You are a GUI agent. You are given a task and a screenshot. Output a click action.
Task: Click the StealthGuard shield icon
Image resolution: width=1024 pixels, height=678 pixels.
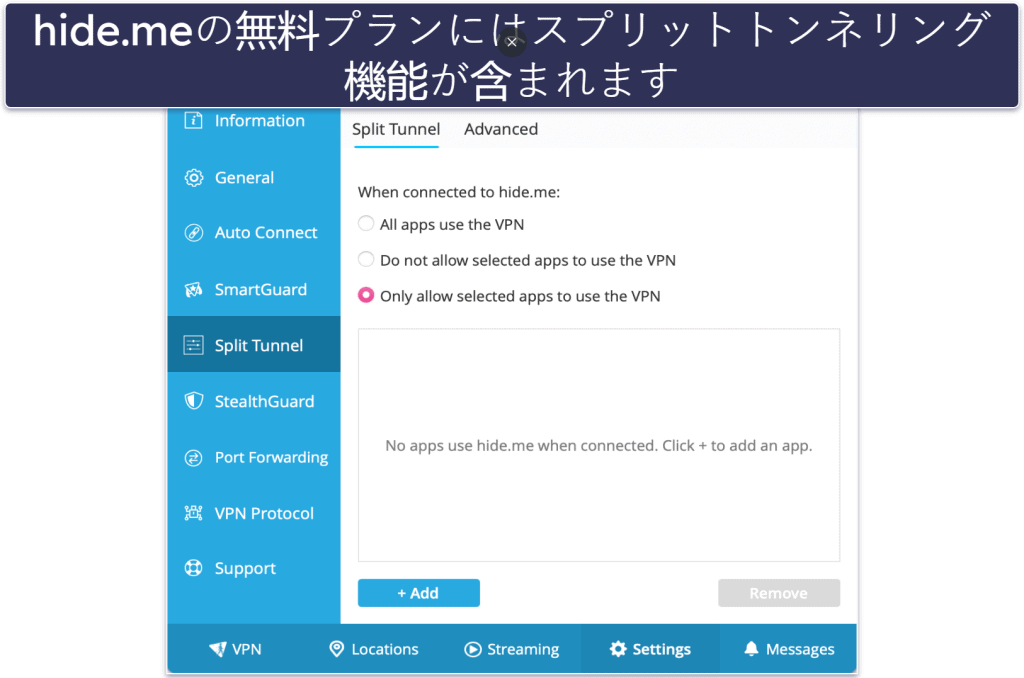[x=193, y=401]
